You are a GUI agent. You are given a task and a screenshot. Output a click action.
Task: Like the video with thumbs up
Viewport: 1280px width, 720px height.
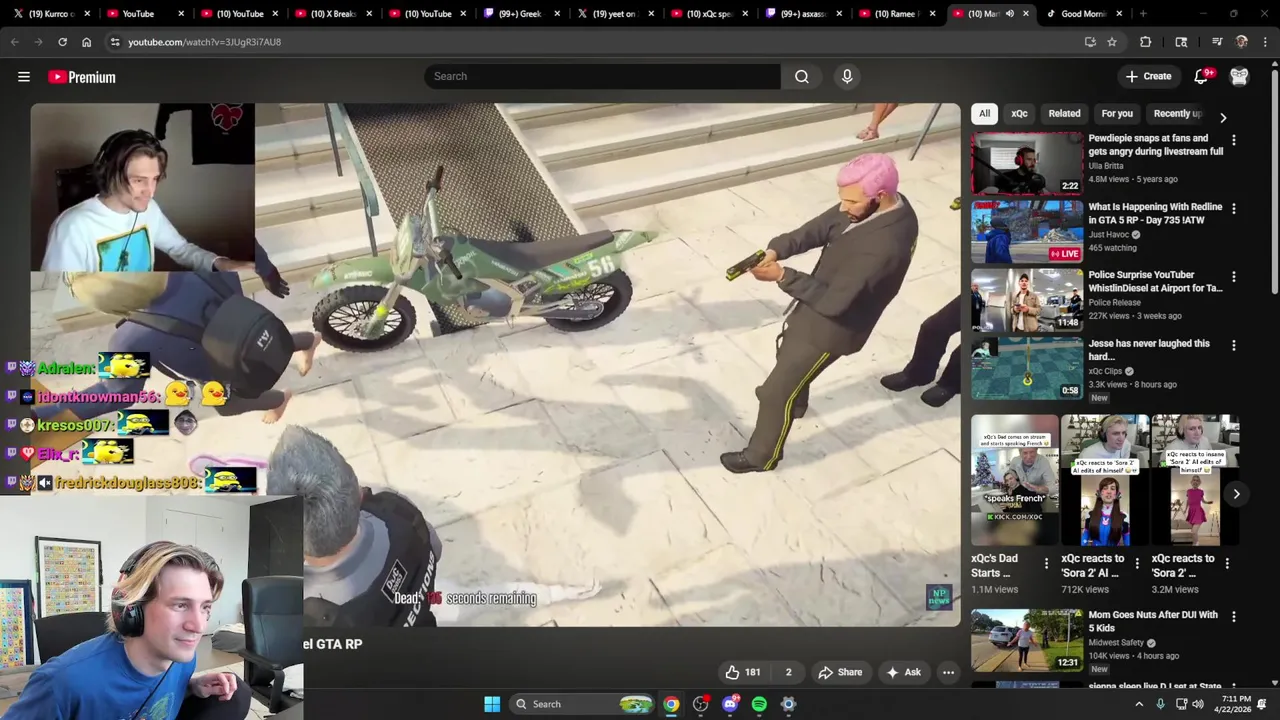(742, 672)
